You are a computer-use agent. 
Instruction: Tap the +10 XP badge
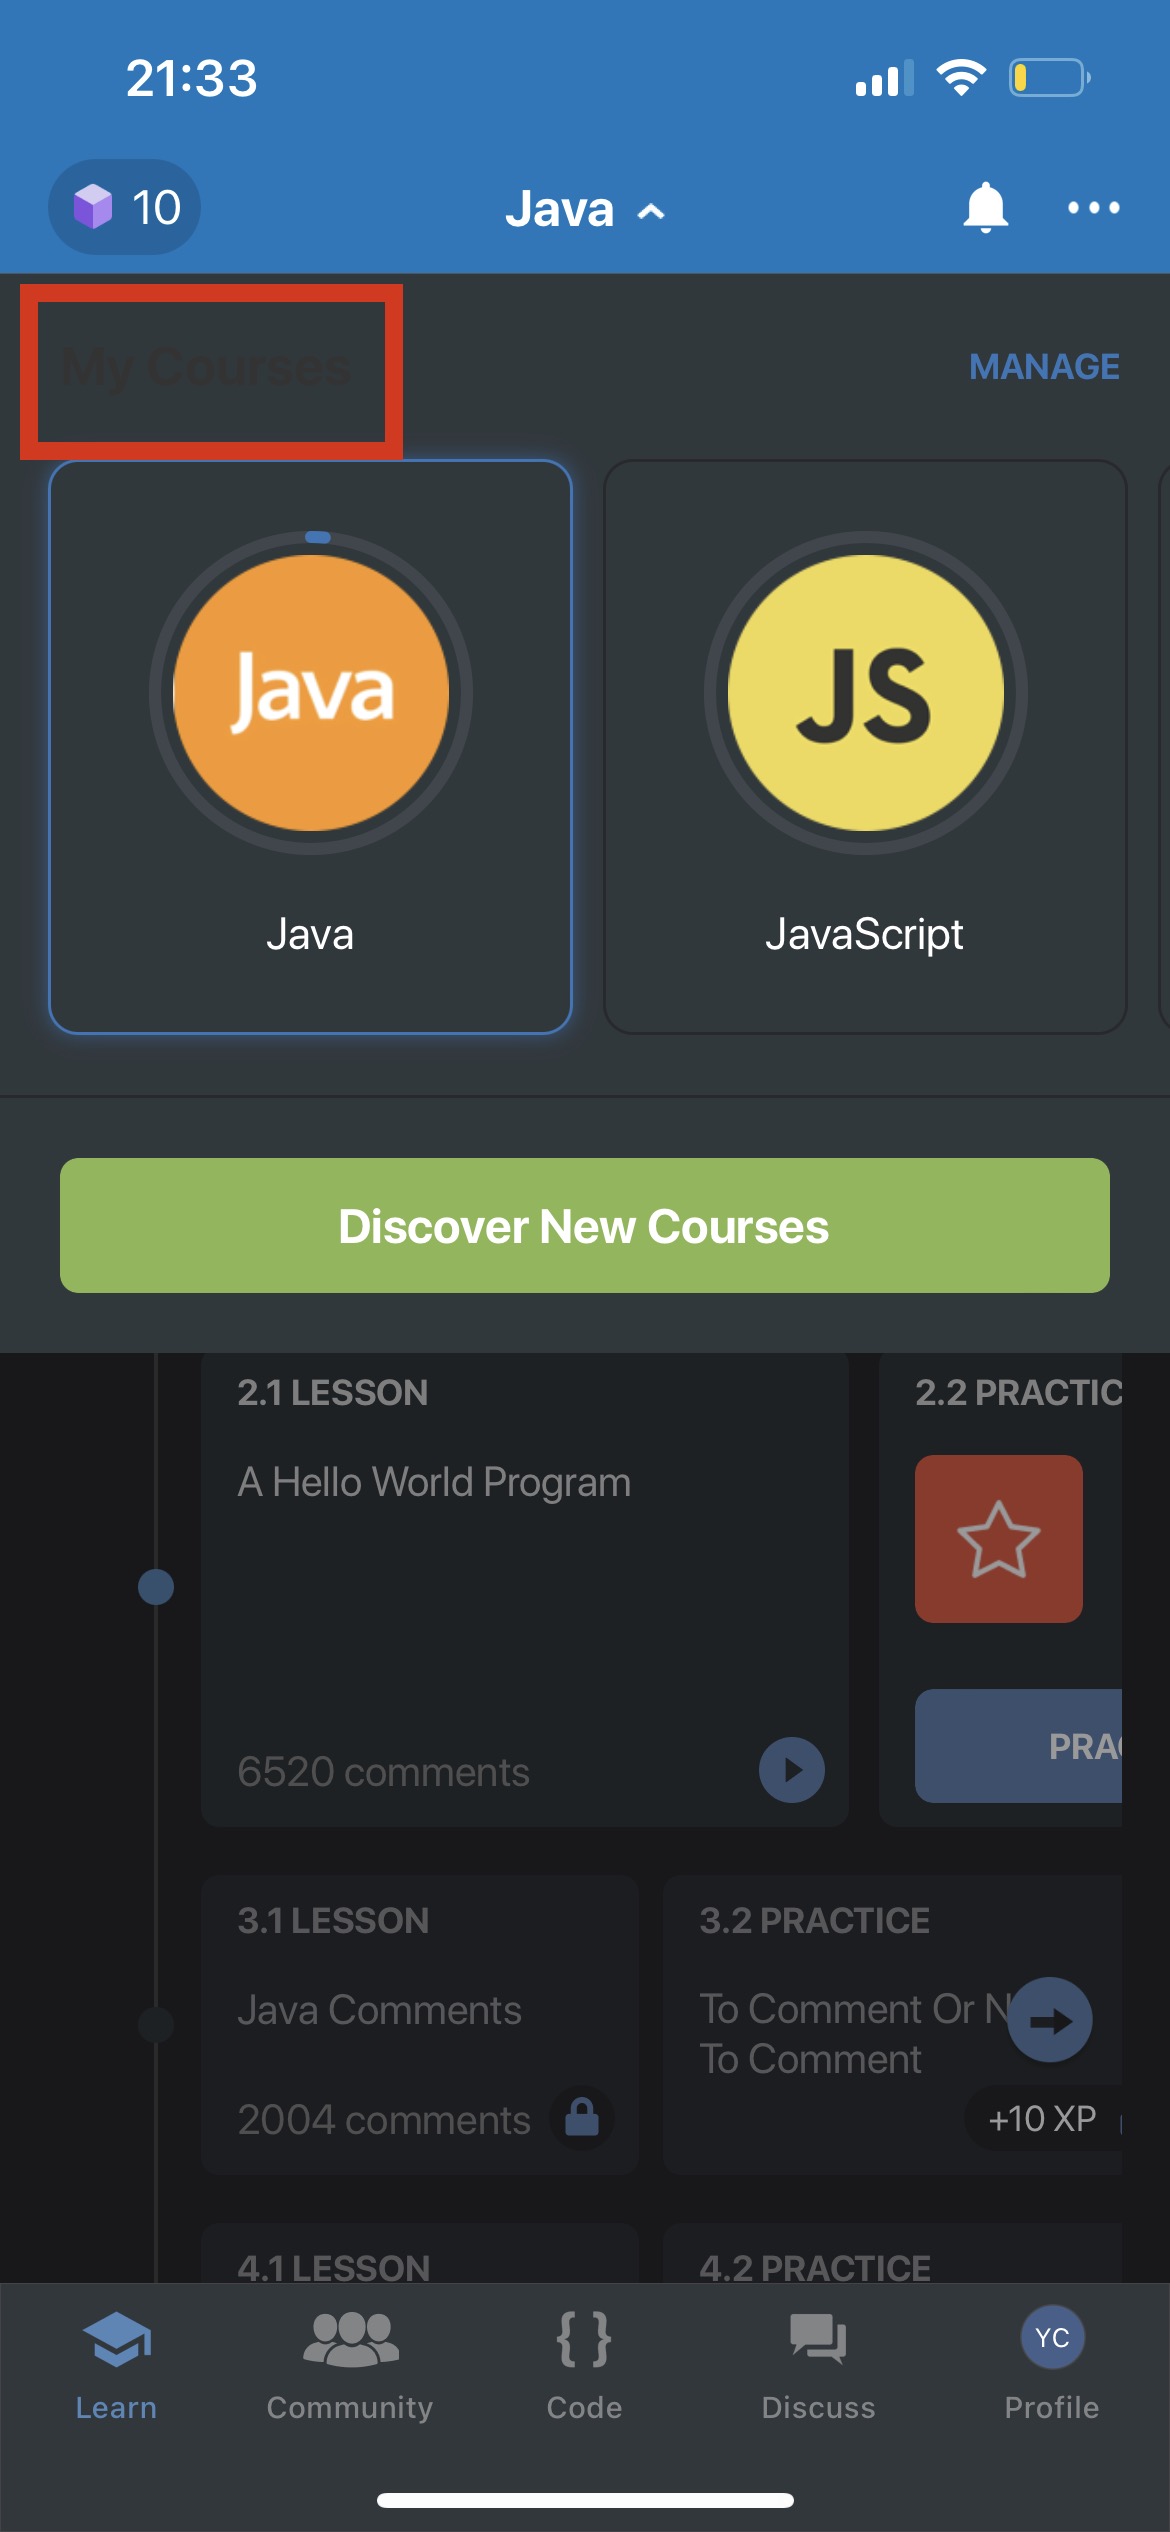tap(1043, 2118)
